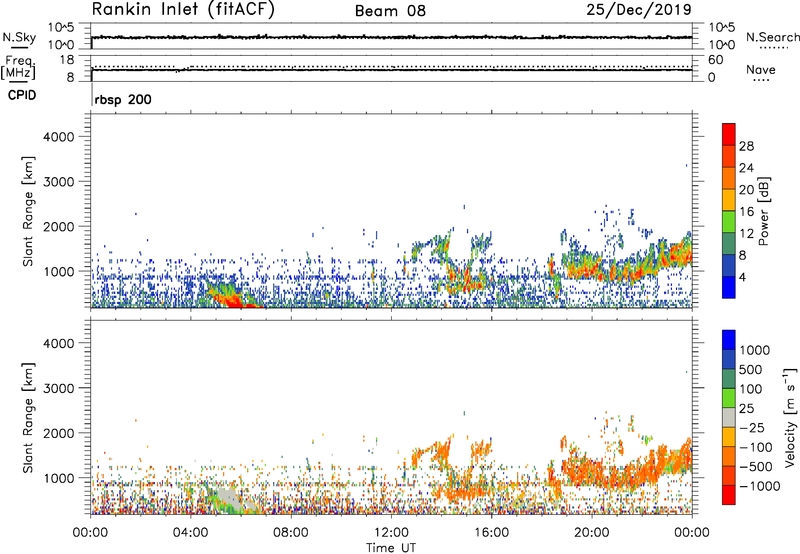Click the power color bar blue bottom segment
This screenshot has height=554, width=800.
tap(729, 287)
